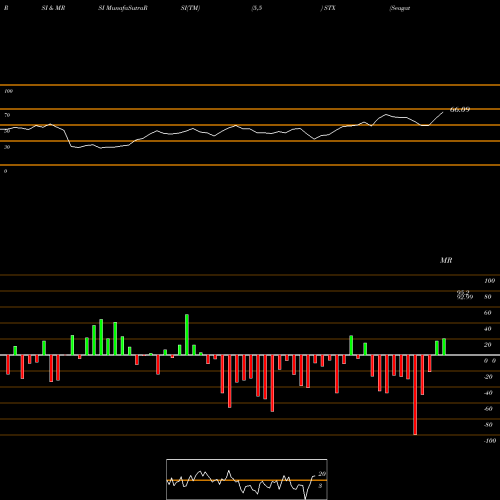This screenshot has height=500, width=500.
Task: Click the -60 label on MR axis
Action: click(x=488, y=409)
